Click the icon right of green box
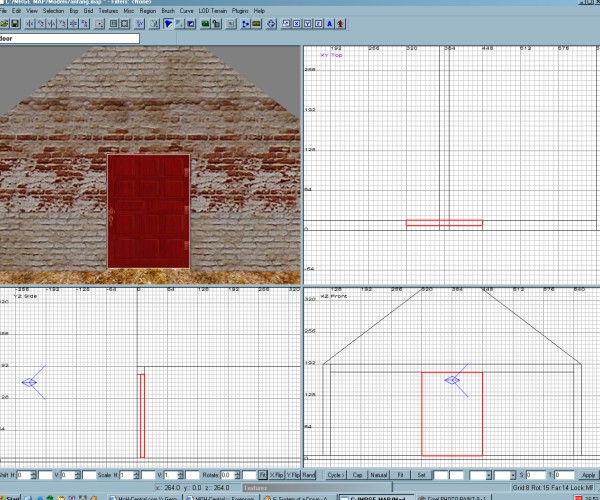This screenshot has height=500, width=600. (217, 24)
